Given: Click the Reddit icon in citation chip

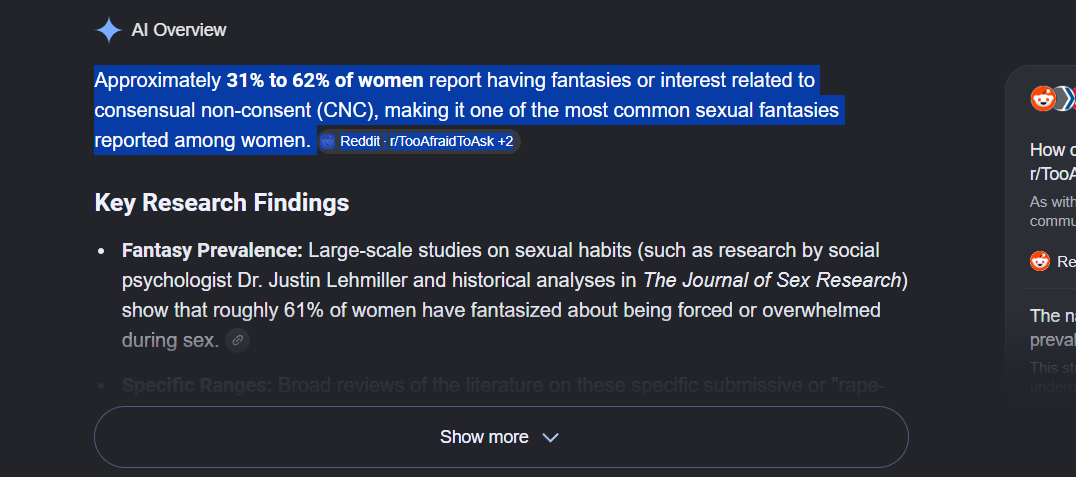Looking at the screenshot, I should (328, 141).
